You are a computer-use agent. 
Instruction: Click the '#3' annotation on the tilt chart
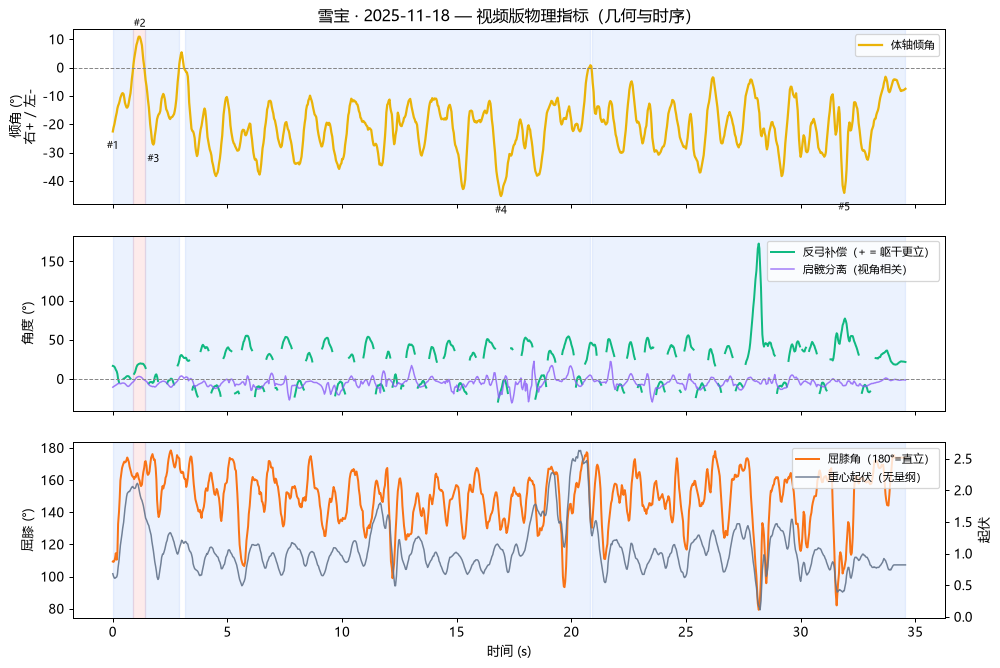pyautogui.click(x=153, y=158)
